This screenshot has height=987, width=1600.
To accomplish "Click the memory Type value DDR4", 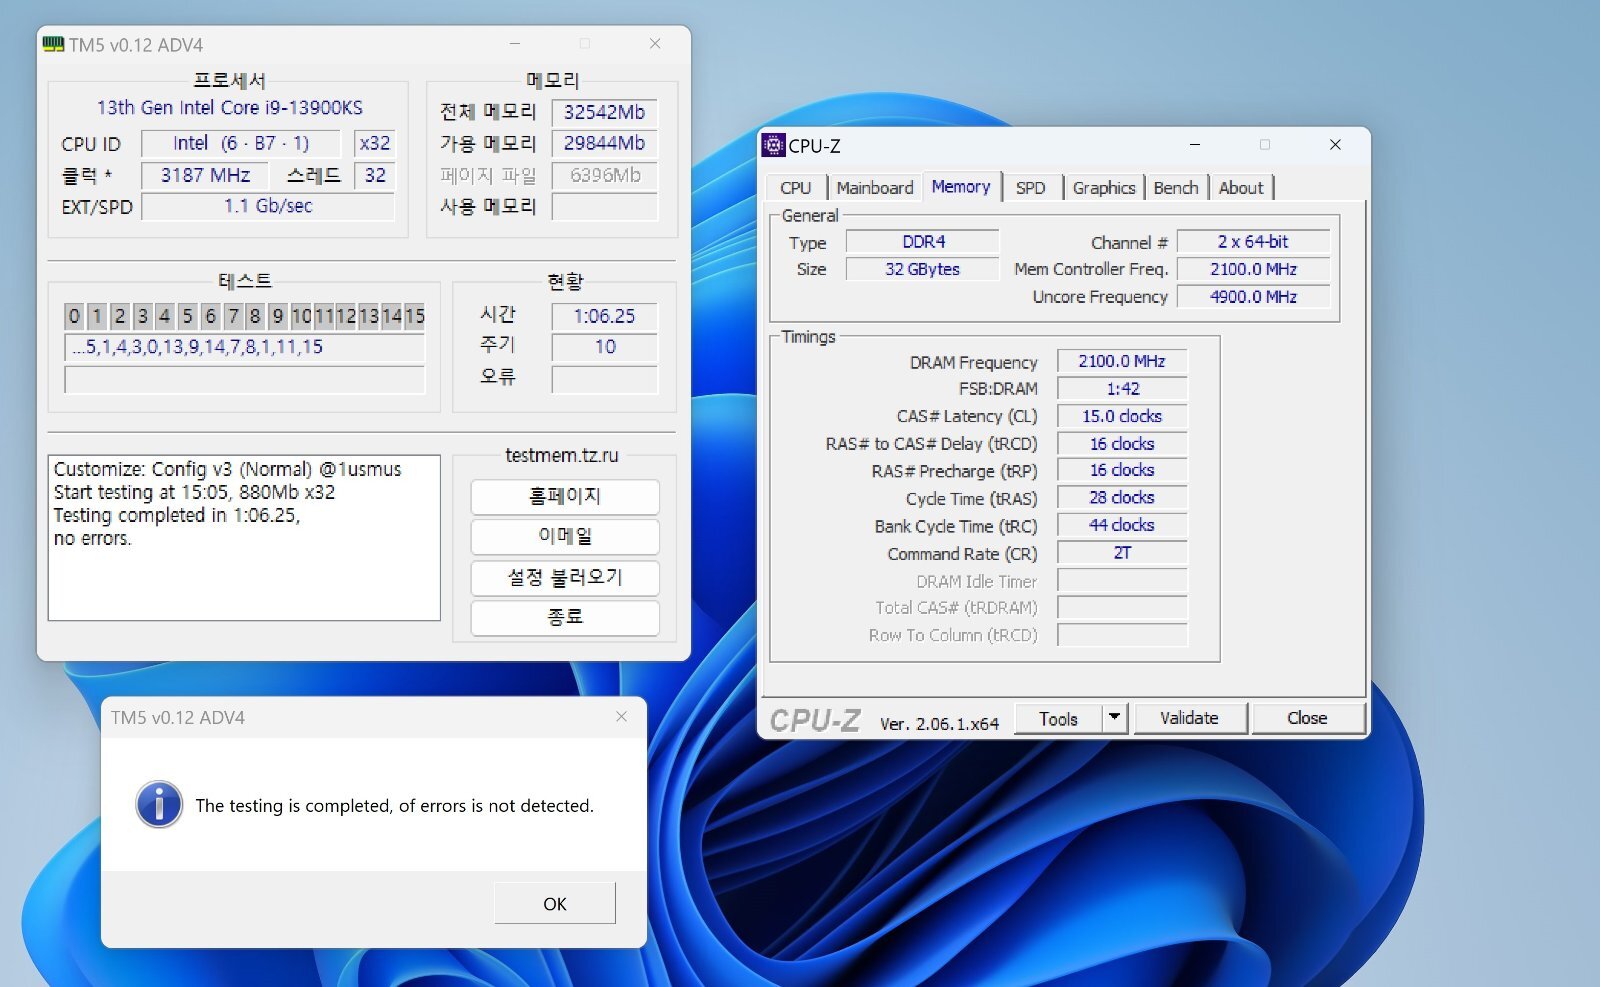I will click(x=923, y=242).
